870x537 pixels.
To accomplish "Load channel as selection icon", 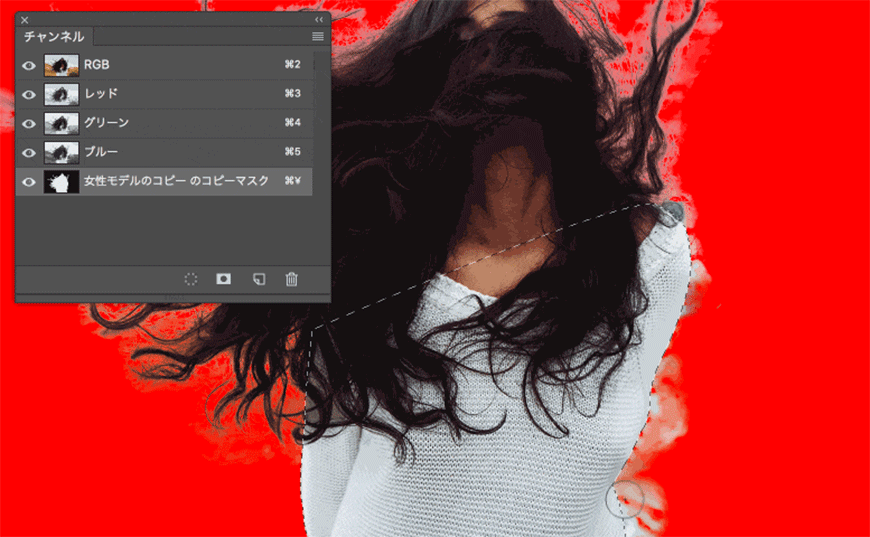I will coord(191,279).
